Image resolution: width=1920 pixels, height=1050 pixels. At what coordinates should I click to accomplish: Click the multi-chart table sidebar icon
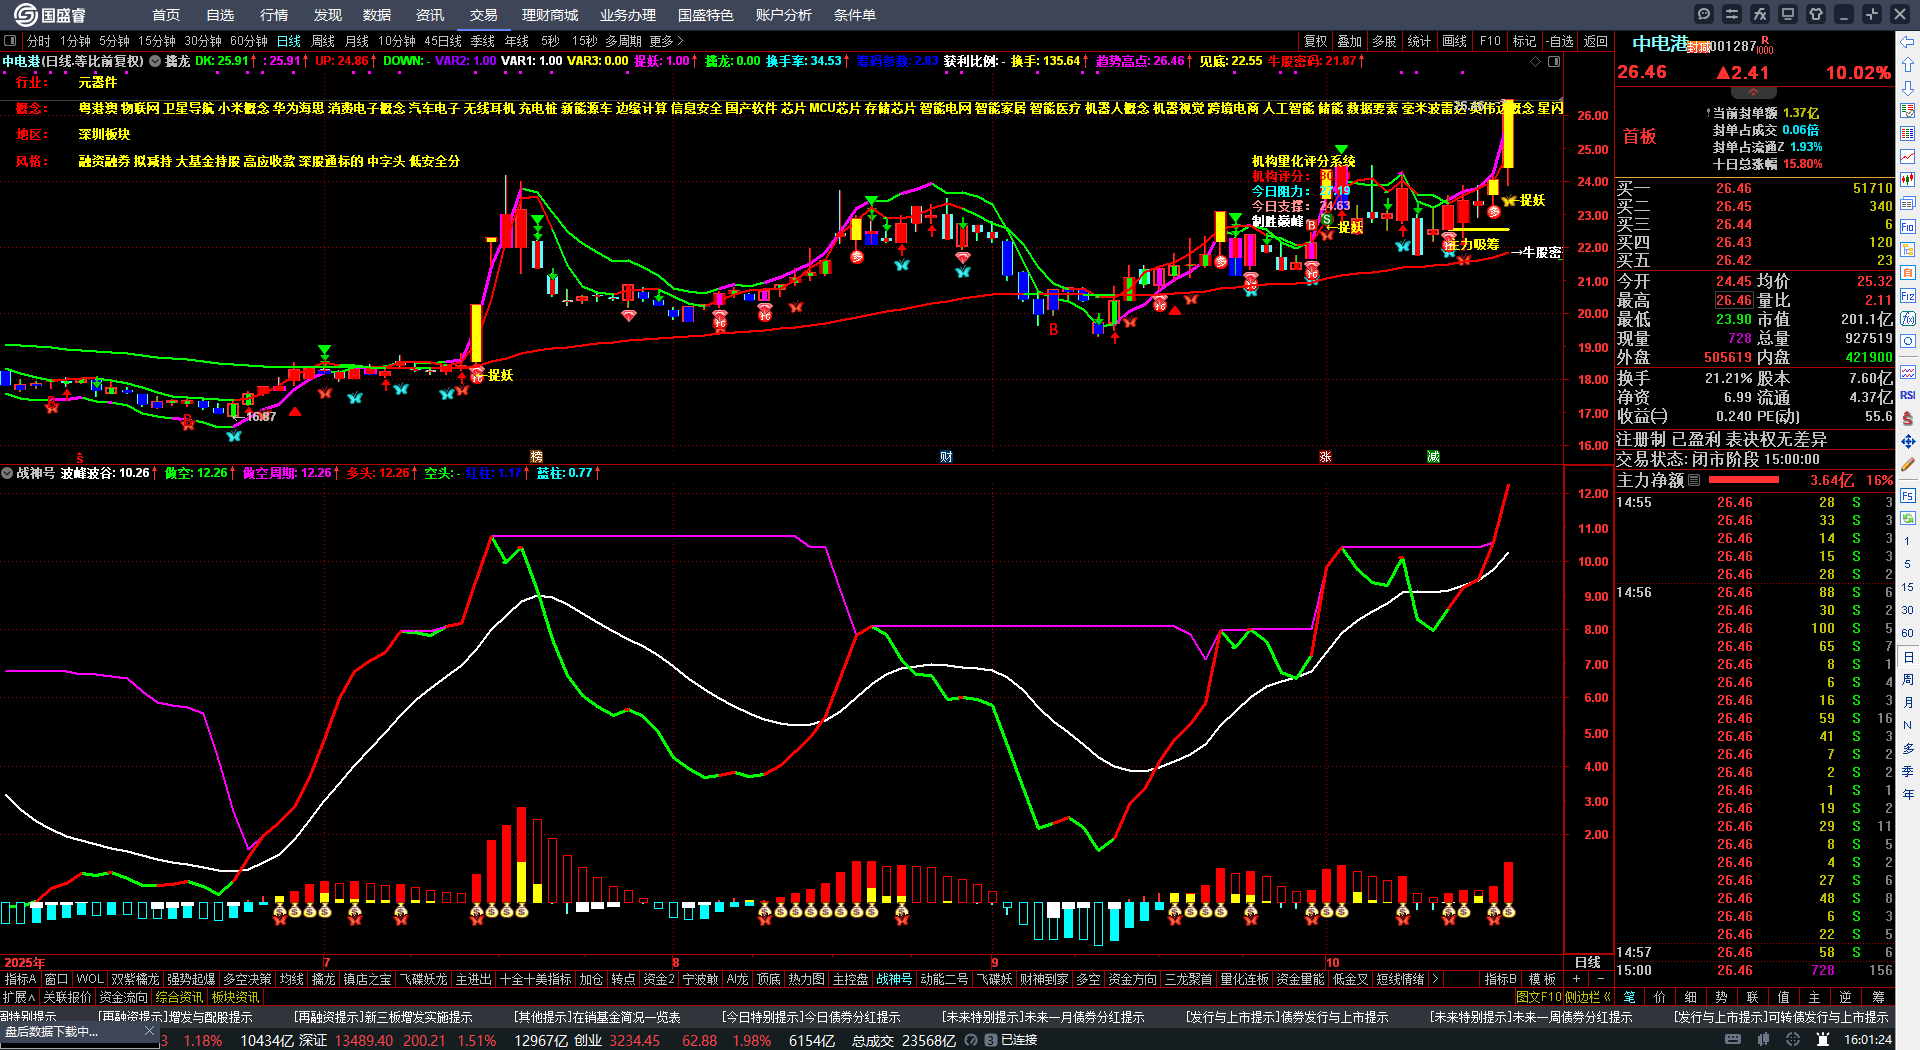point(1908,133)
